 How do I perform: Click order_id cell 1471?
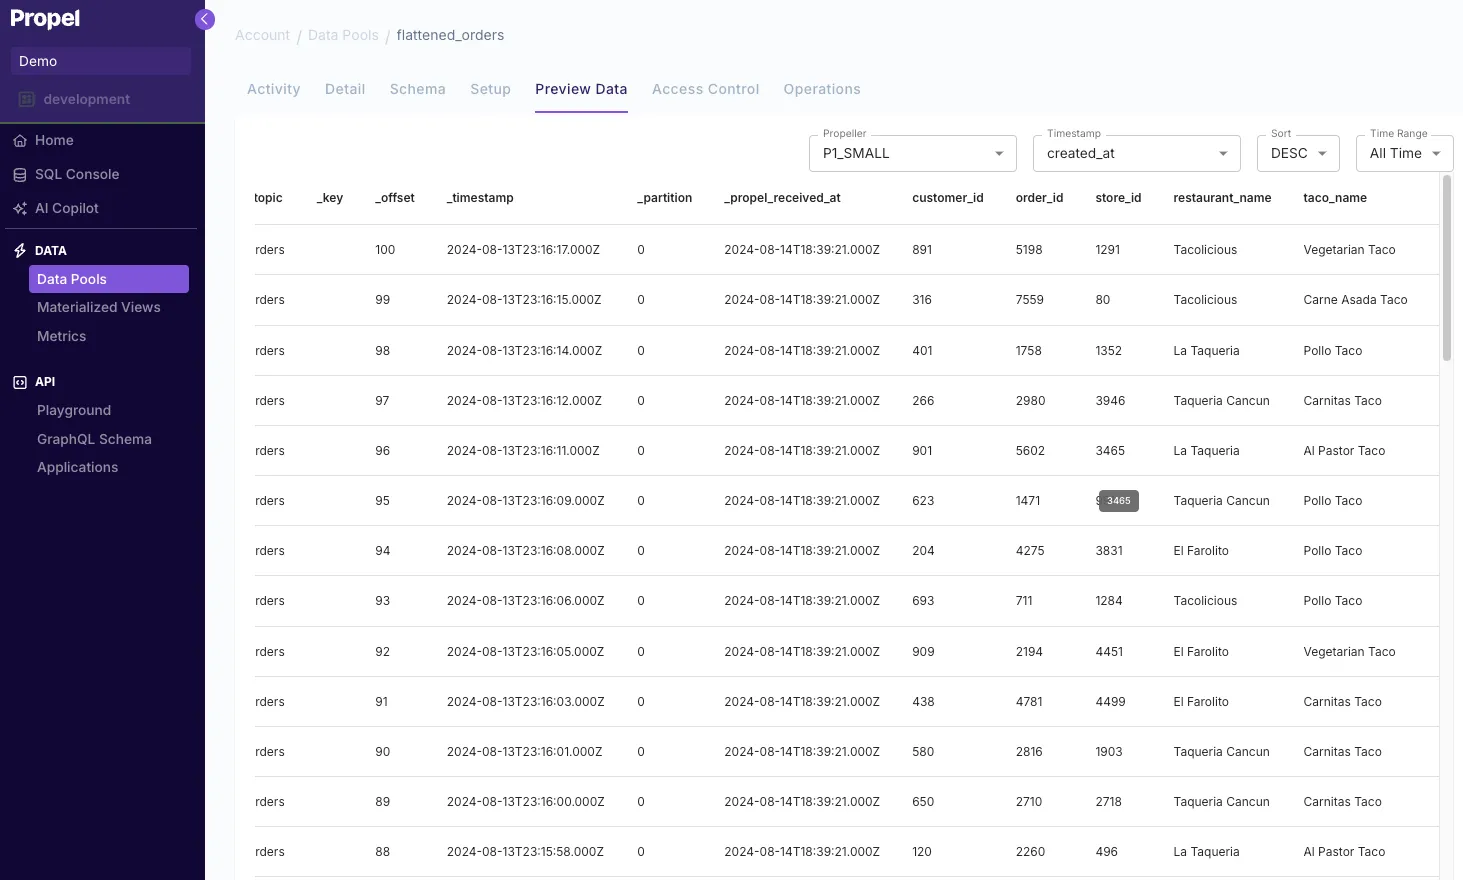1028,501
